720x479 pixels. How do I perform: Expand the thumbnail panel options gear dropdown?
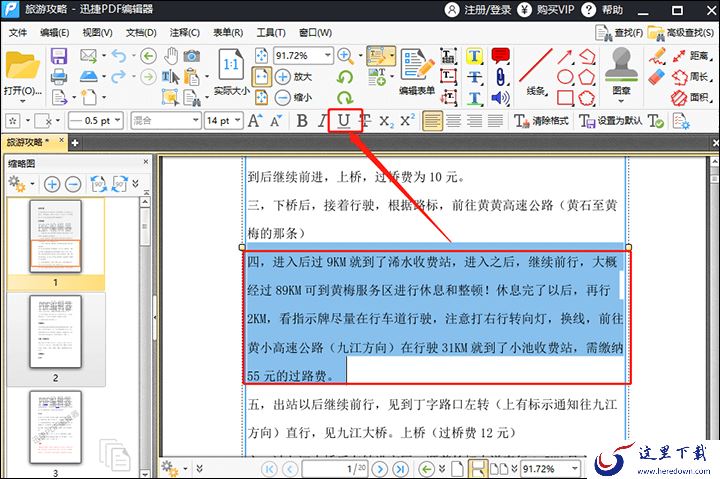tap(32, 184)
